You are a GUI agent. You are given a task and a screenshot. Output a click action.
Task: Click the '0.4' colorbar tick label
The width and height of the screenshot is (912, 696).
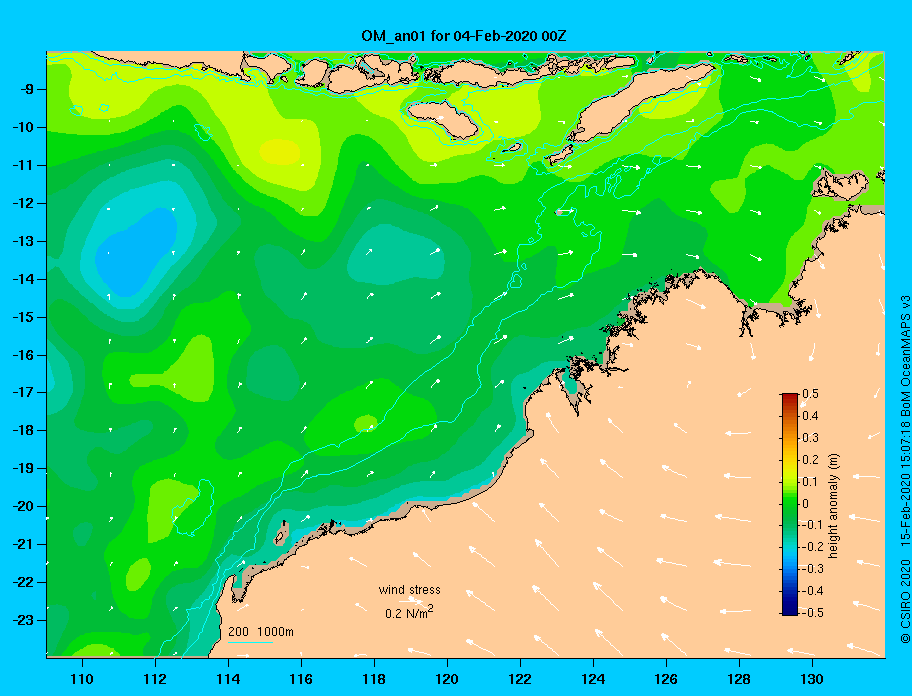click(x=810, y=416)
